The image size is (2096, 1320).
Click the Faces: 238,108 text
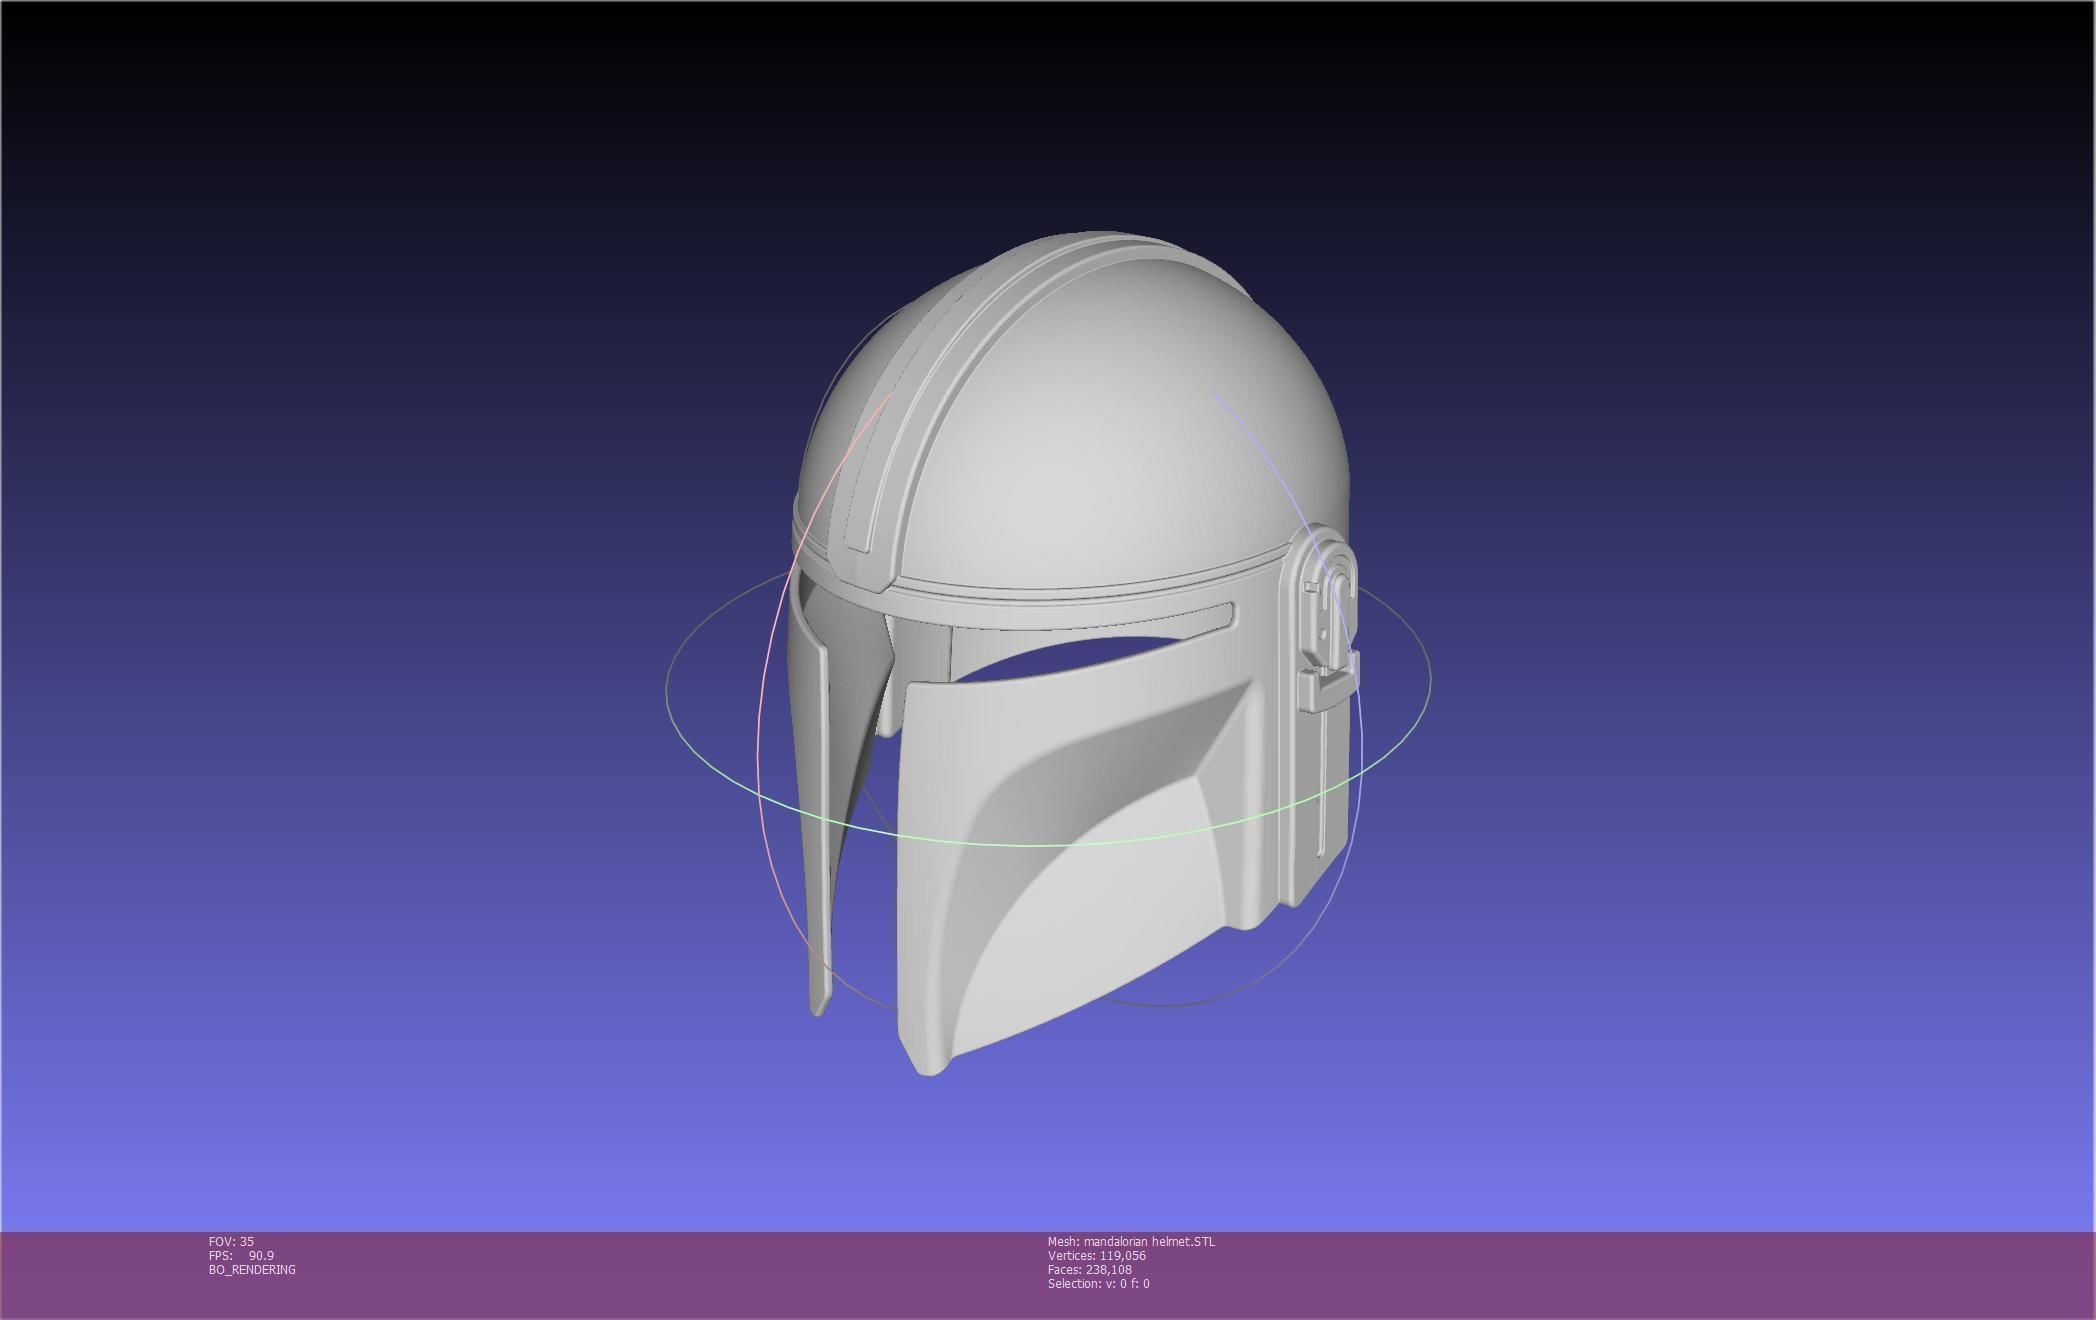point(1089,1269)
